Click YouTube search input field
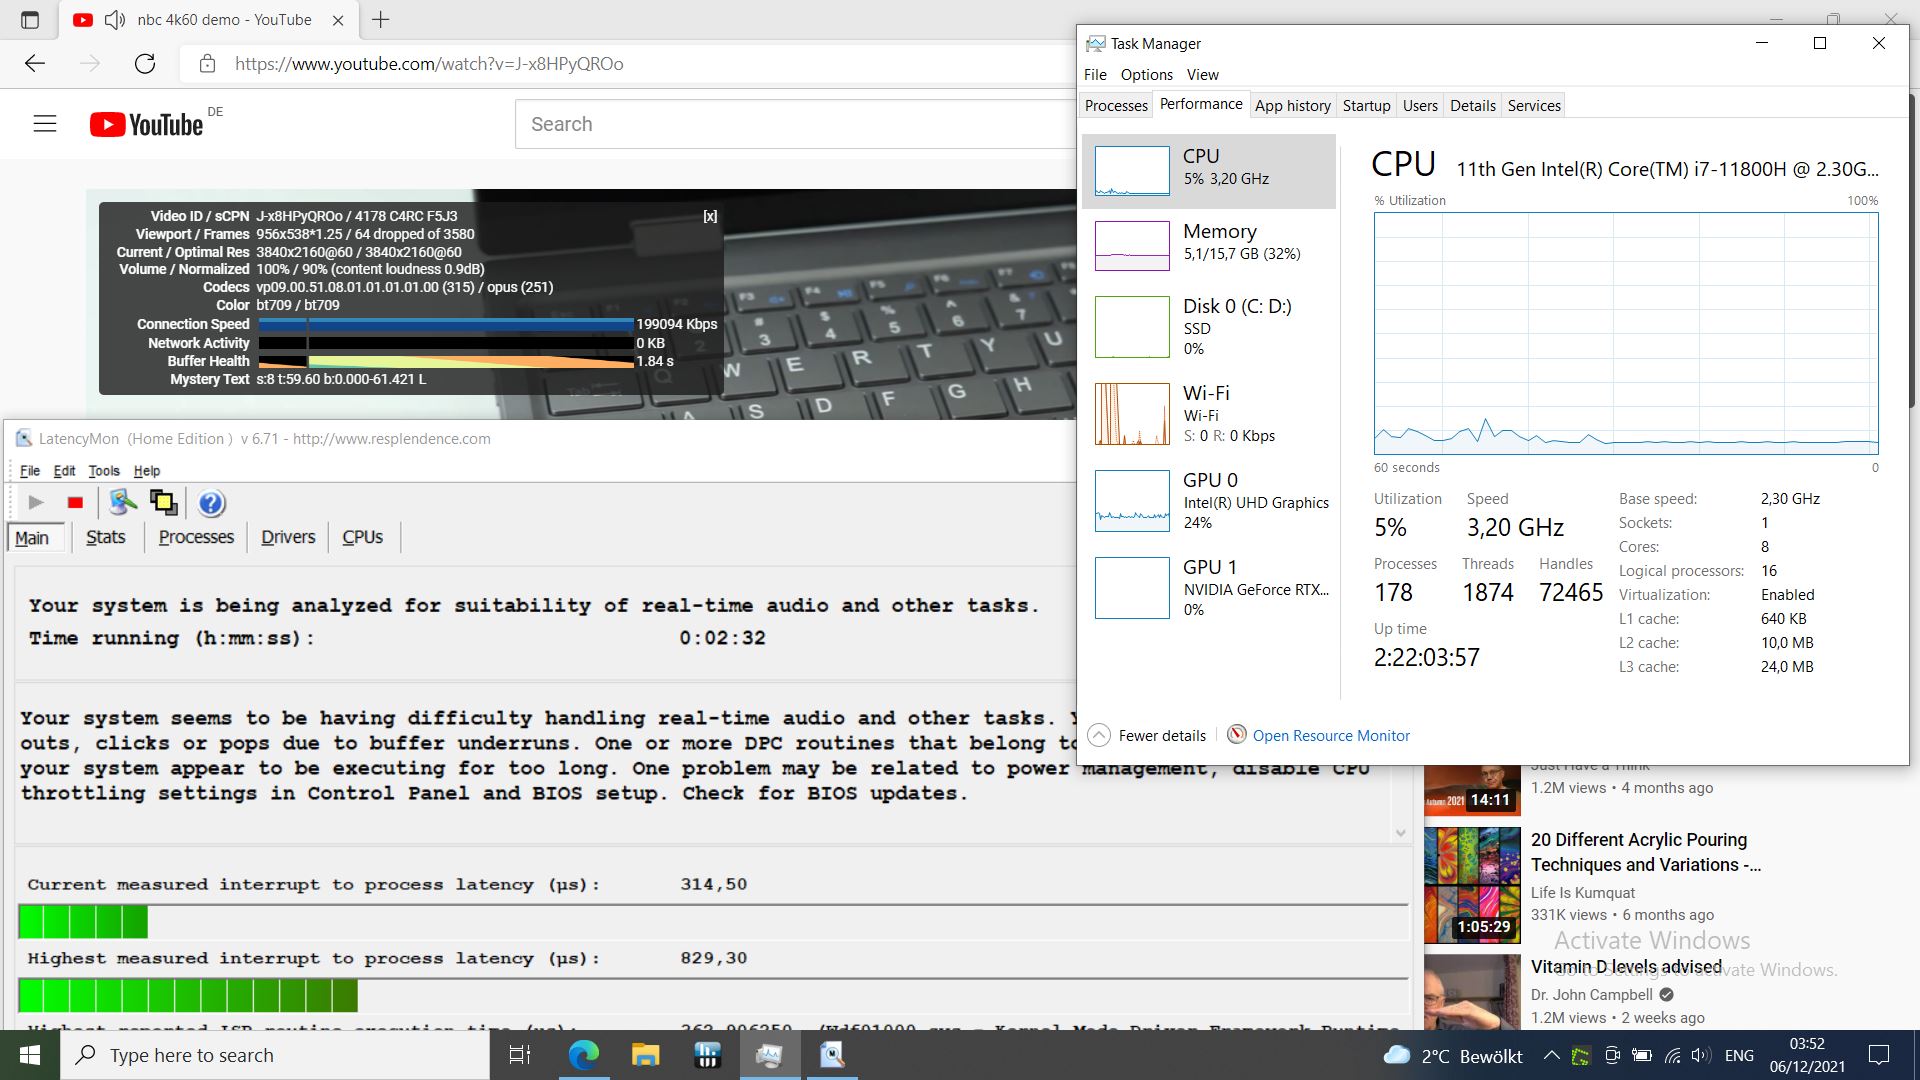This screenshot has height=1080, width=1920. point(795,124)
